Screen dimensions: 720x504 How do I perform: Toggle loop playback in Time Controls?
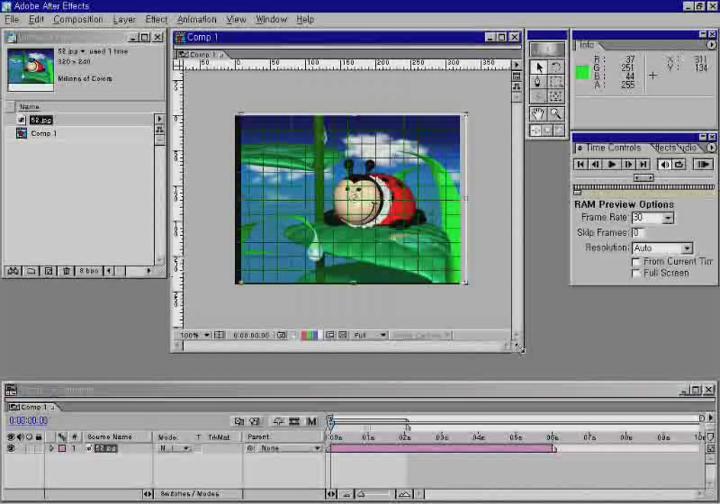click(x=680, y=164)
